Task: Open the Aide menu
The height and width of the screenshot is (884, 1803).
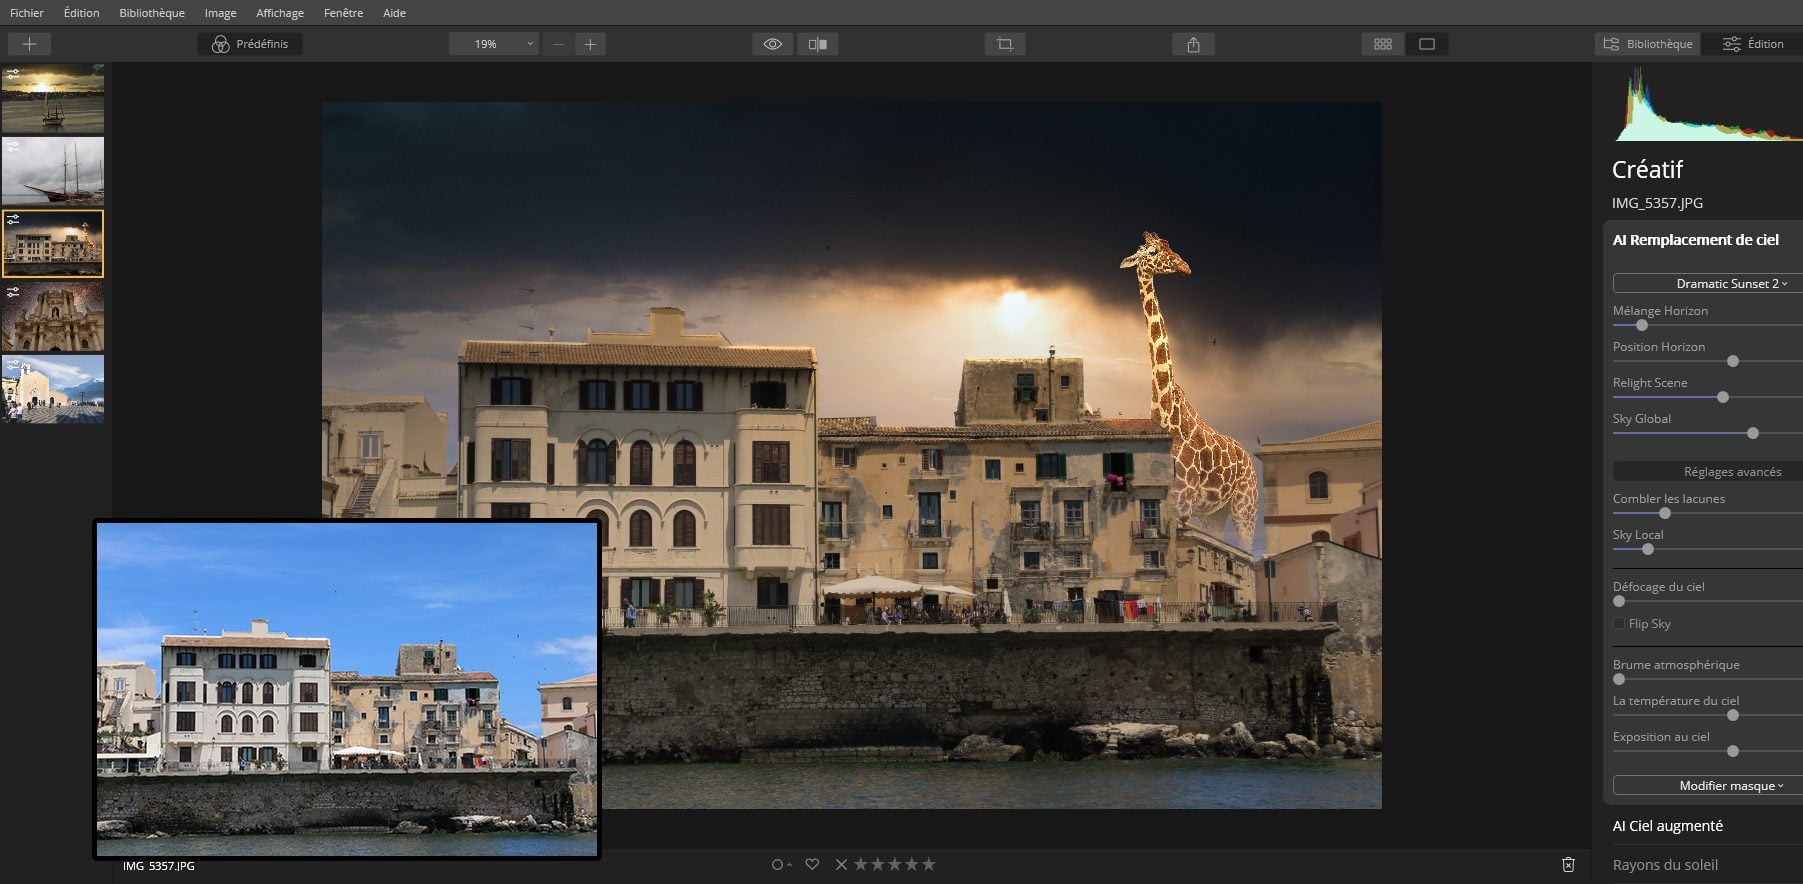Action: [394, 13]
